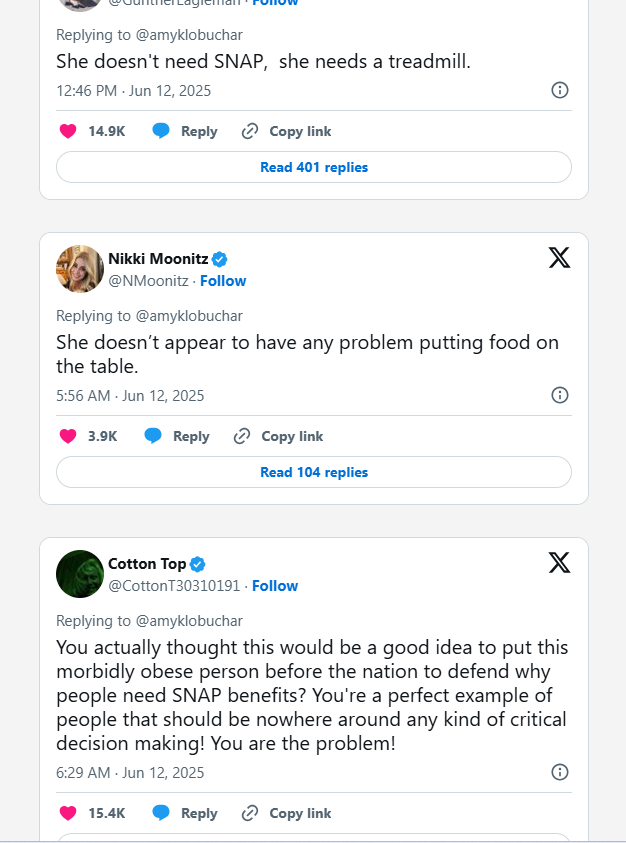Image resolution: width=626 pixels, height=843 pixels.
Task: Like Cotton Top's tweet with 15.4K hearts
Action: (x=68, y=813)
